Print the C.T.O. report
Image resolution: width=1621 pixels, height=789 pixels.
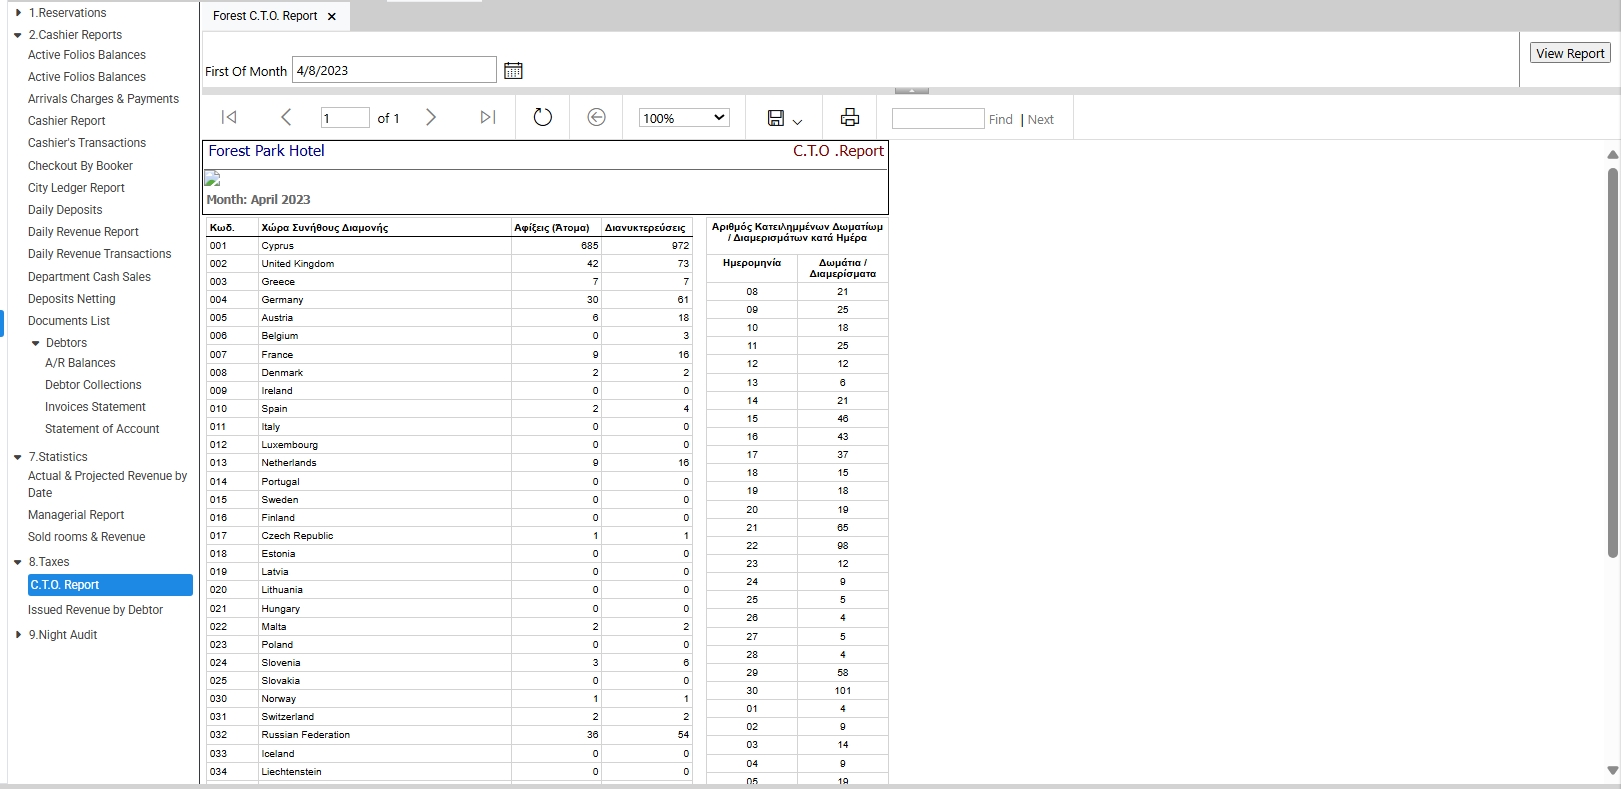tap(850, 118)
